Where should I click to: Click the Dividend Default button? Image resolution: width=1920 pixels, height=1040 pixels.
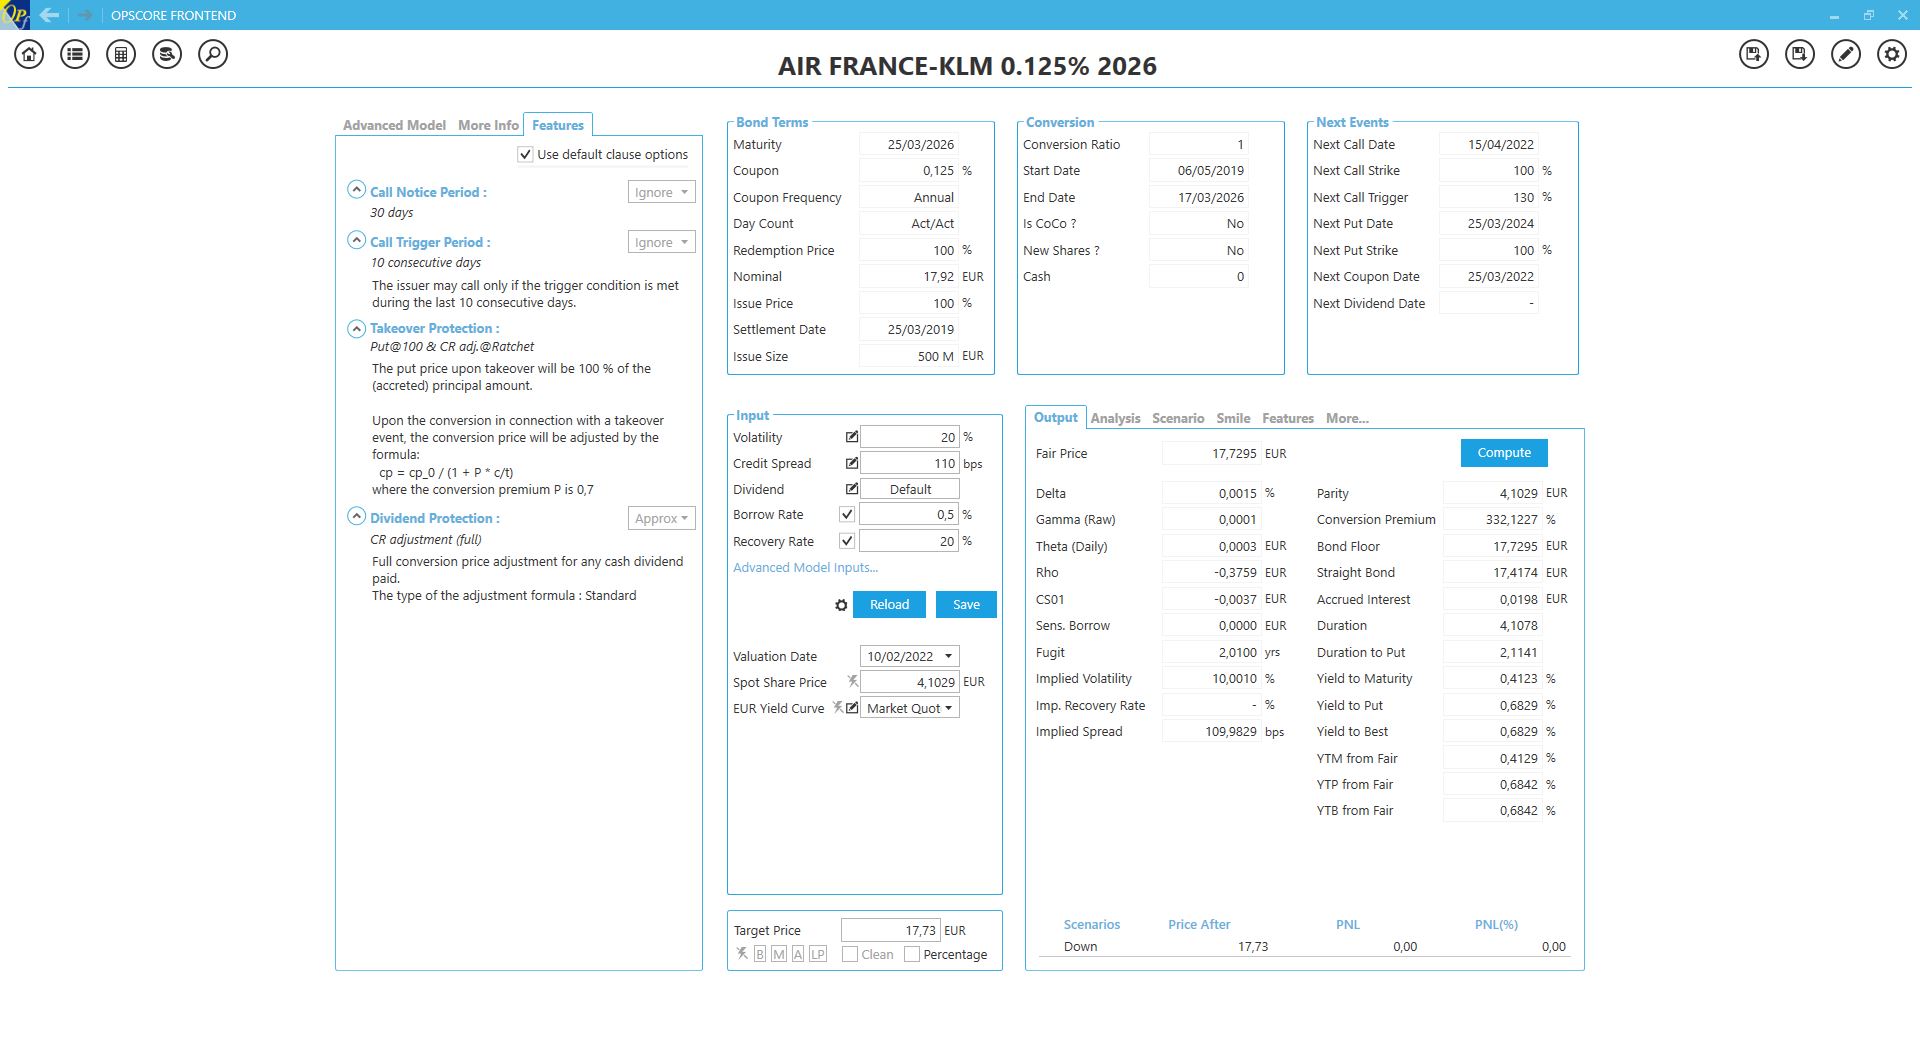tap(910, 489)
